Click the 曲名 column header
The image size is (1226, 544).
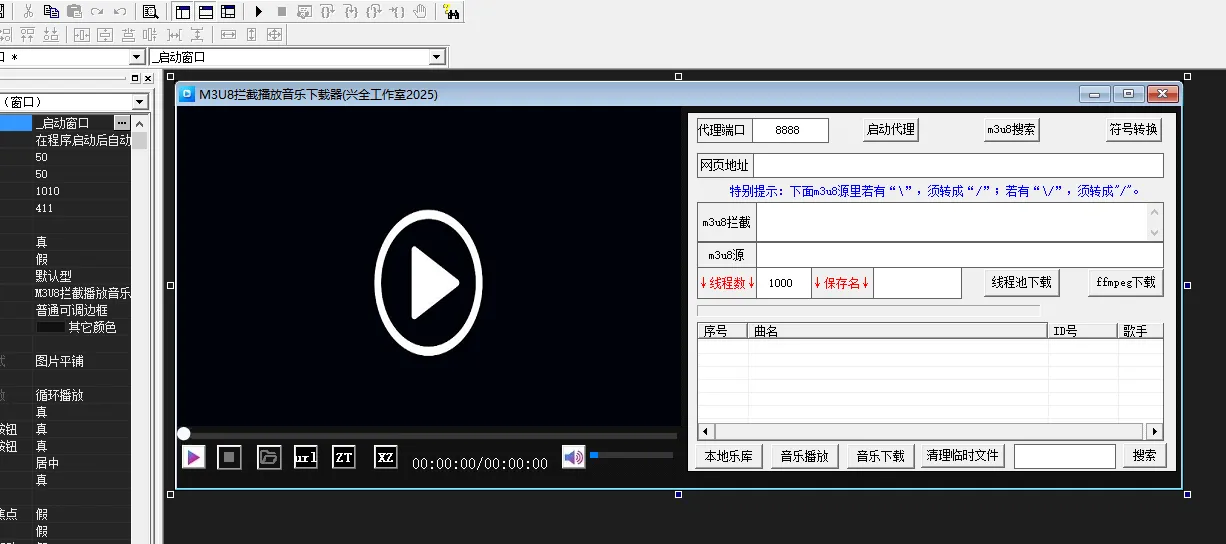point(896,331)
